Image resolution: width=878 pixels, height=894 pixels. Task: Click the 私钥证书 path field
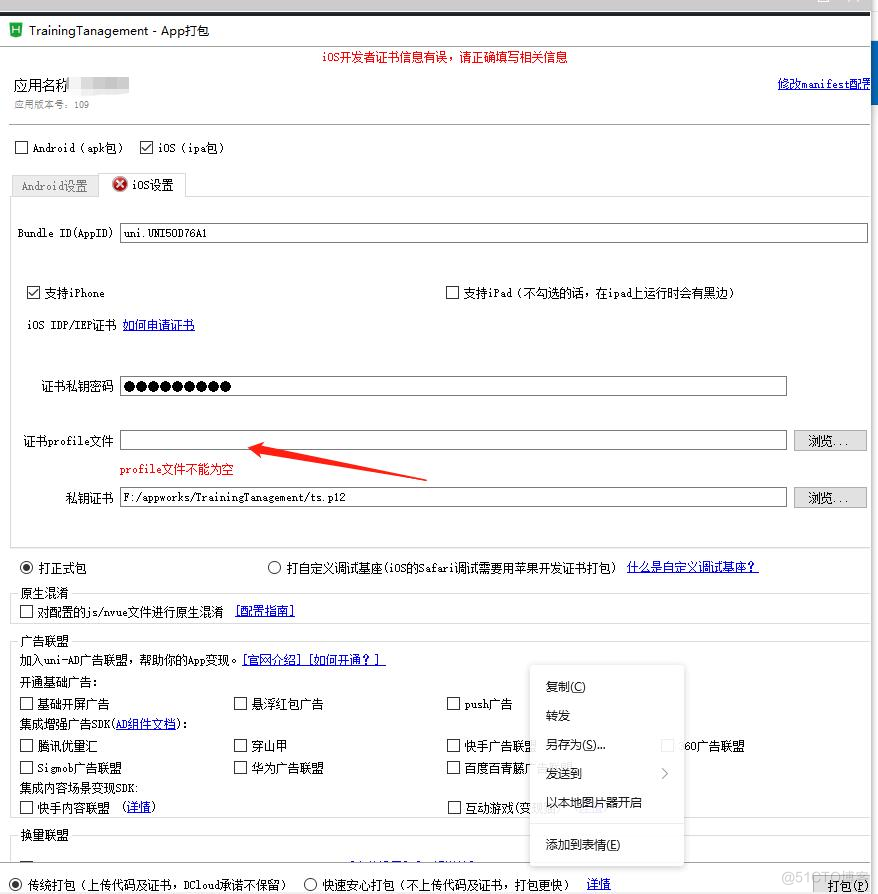pos(453,497)
